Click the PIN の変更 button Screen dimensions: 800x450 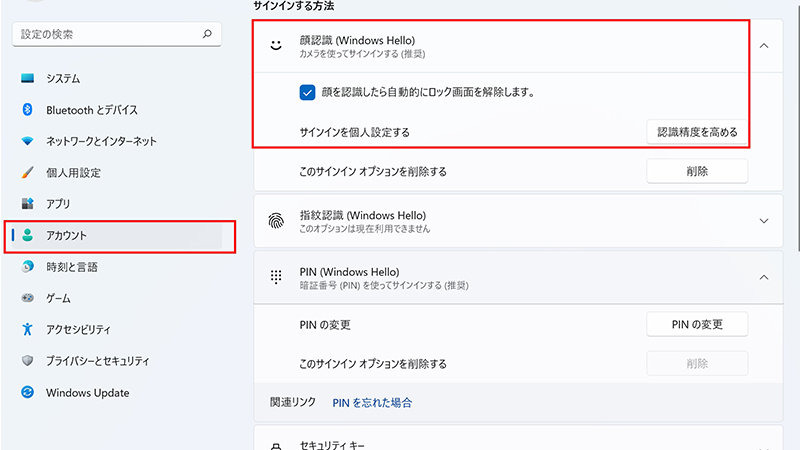click(697, 324)
